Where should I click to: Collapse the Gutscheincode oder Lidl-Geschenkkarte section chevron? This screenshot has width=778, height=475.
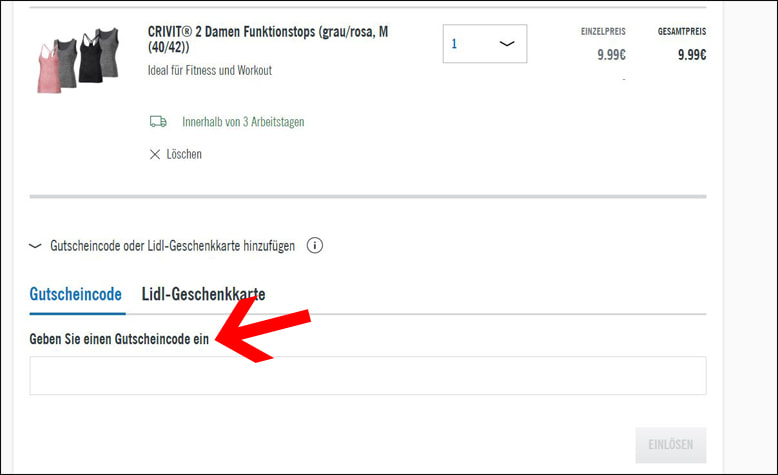[x=35, y=246]
